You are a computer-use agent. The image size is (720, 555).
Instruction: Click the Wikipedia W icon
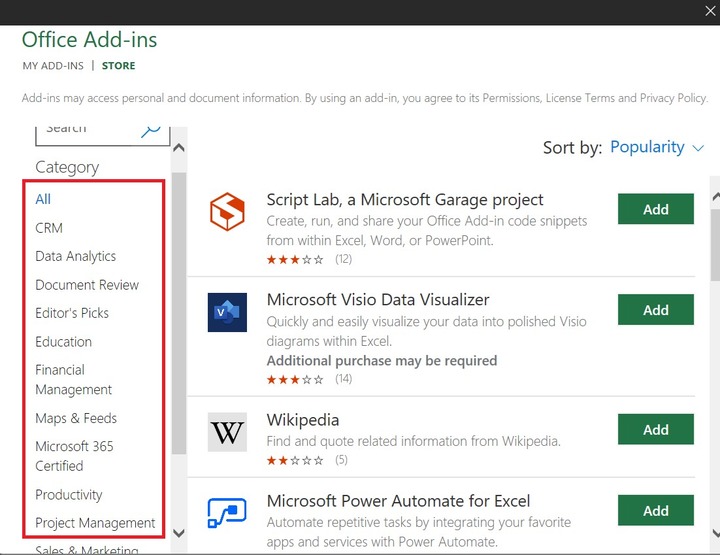click(x=227, y=432)
